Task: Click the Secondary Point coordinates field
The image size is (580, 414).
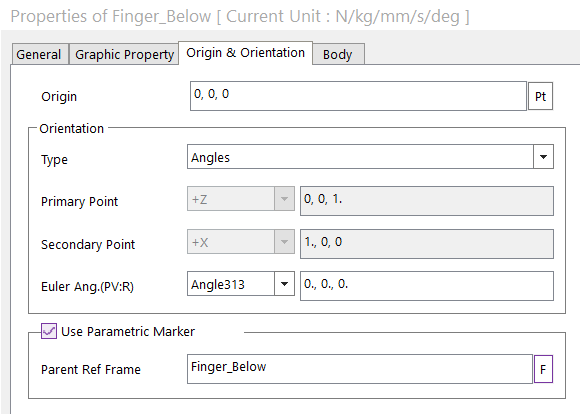Action: coord(427,244)
